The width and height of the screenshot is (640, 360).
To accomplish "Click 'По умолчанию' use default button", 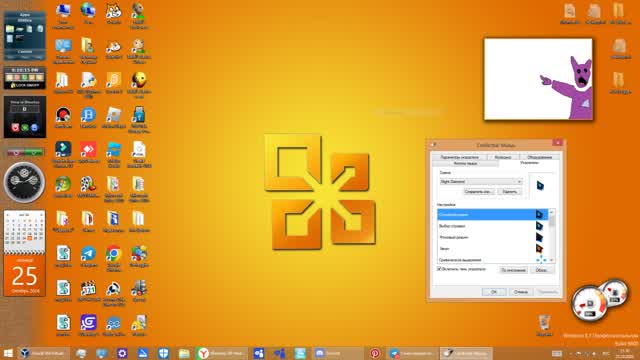I will click(x=513, y=270).
